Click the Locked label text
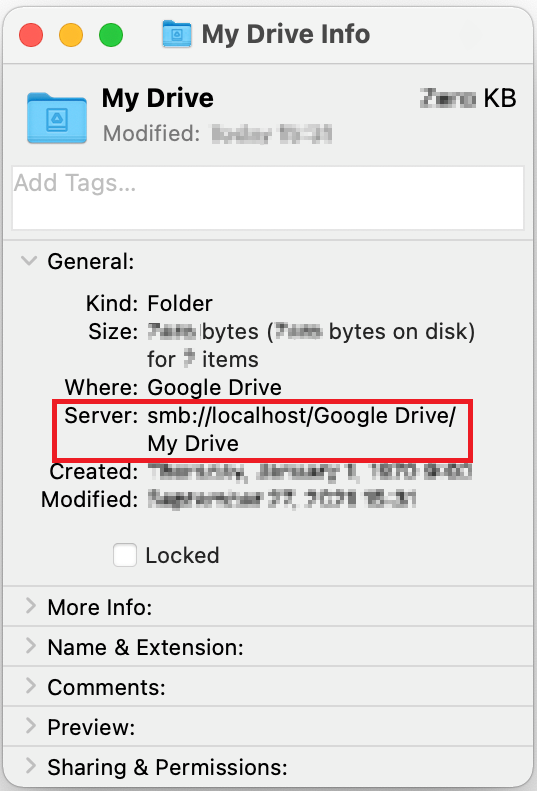 coord(182,555)
